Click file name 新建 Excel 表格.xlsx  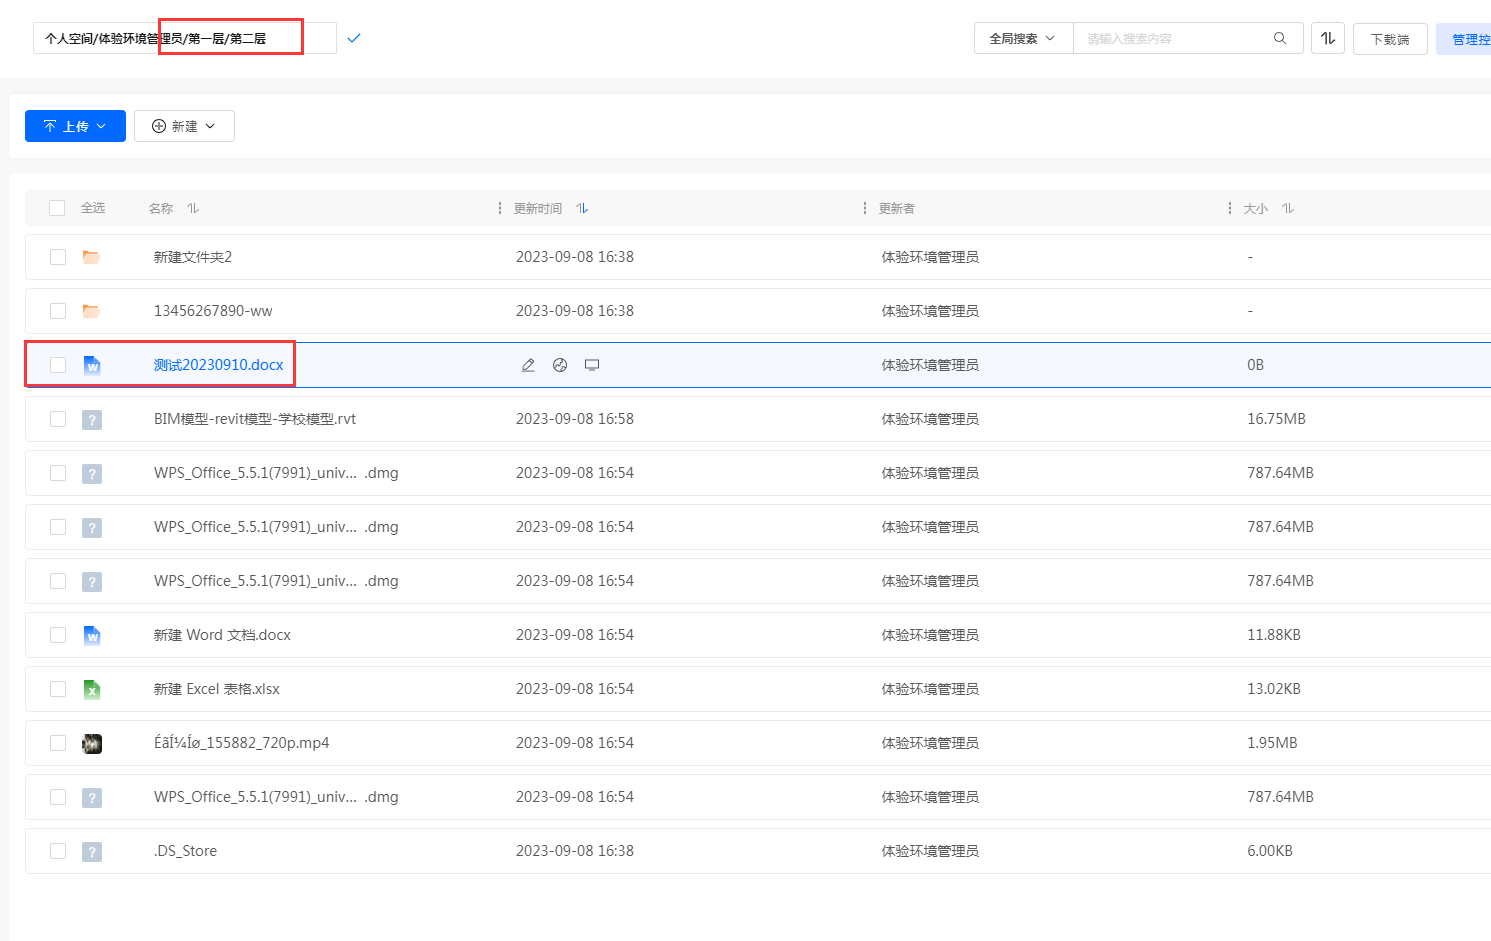217,689
